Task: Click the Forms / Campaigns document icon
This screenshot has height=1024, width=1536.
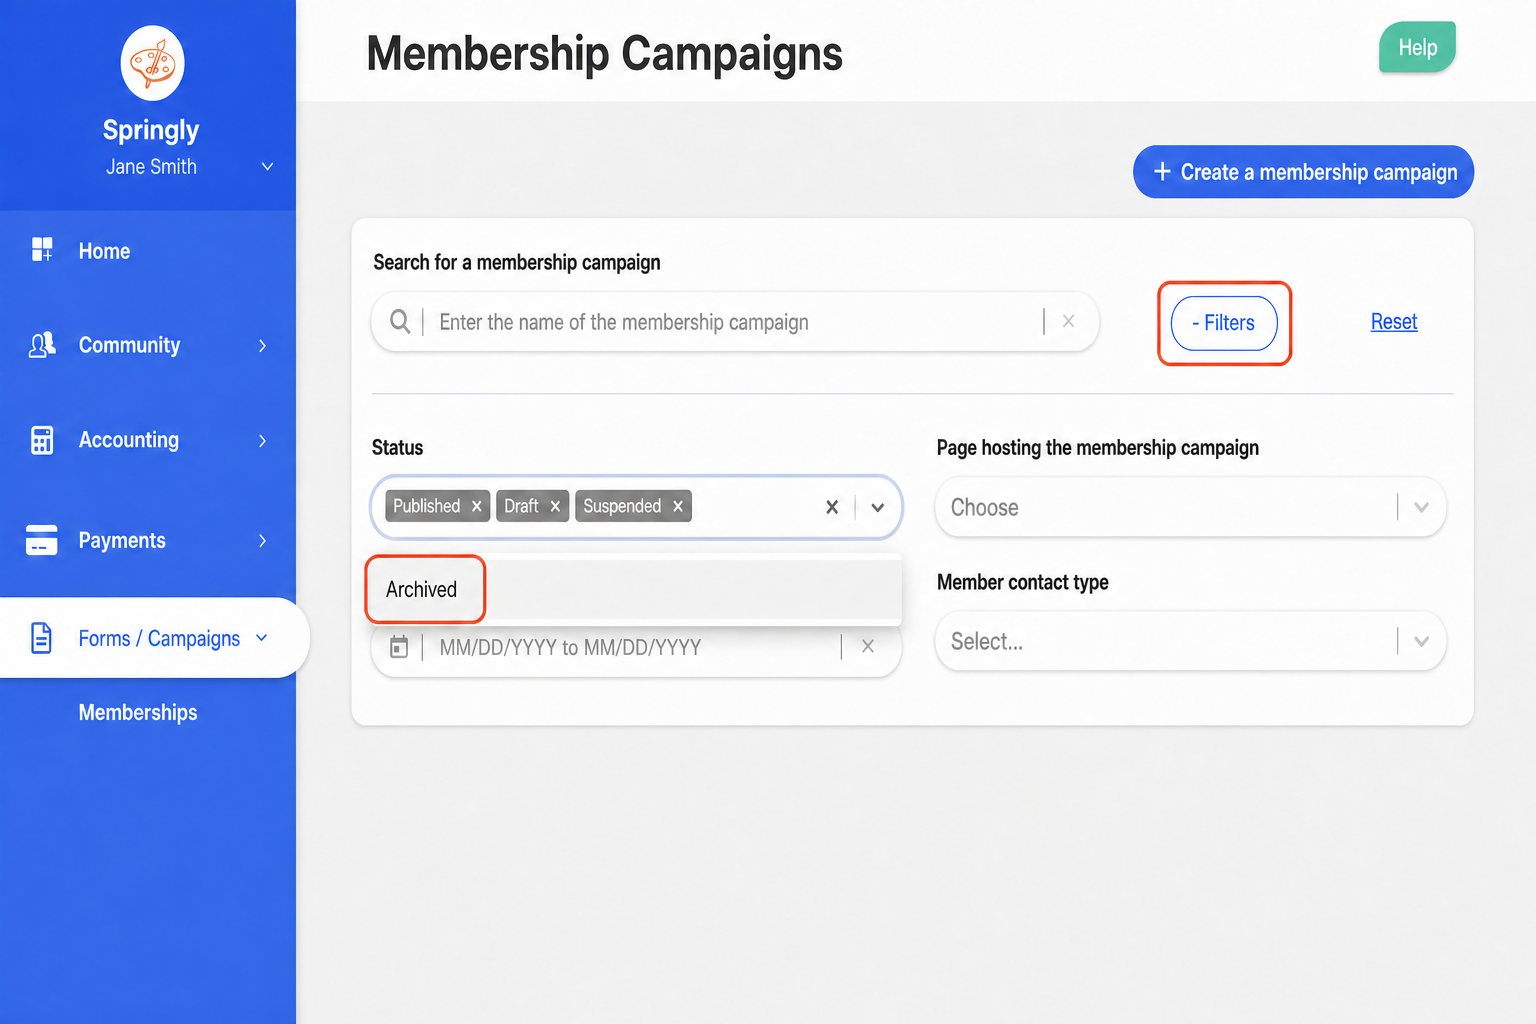Action: pyautogui.click(x=41, y=638)
